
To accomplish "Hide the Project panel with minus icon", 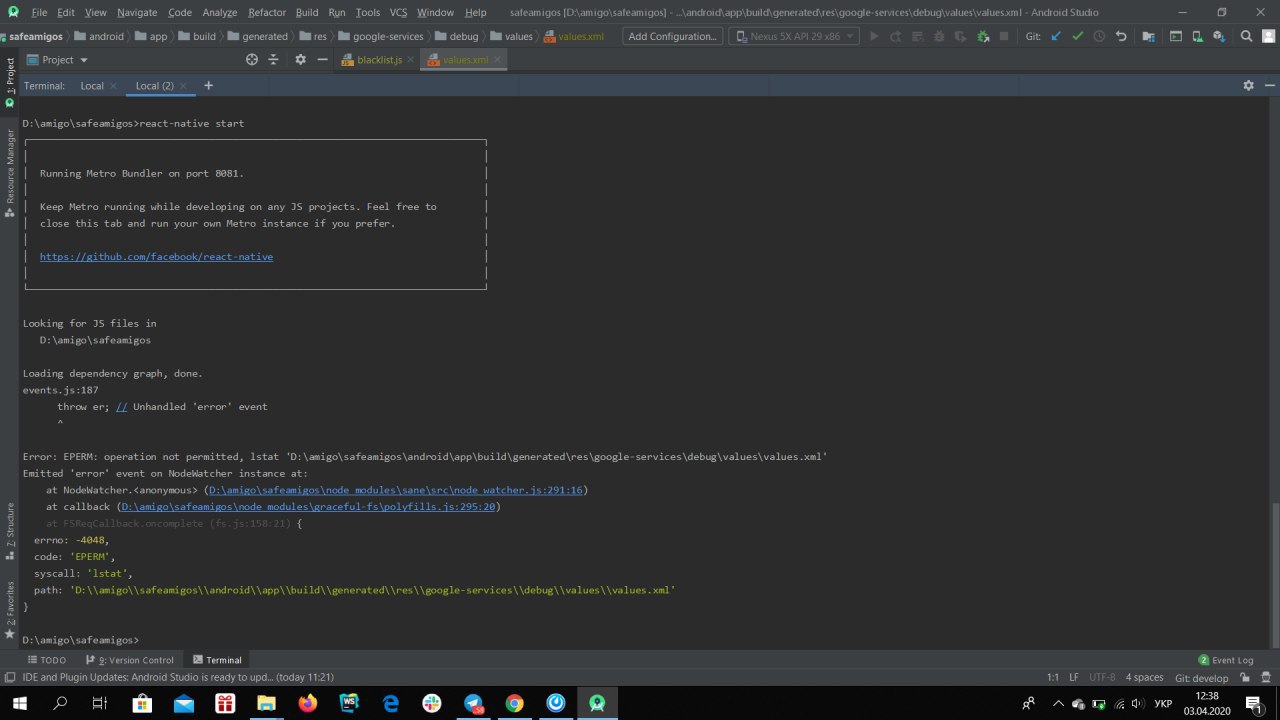I will click(322, 60).
